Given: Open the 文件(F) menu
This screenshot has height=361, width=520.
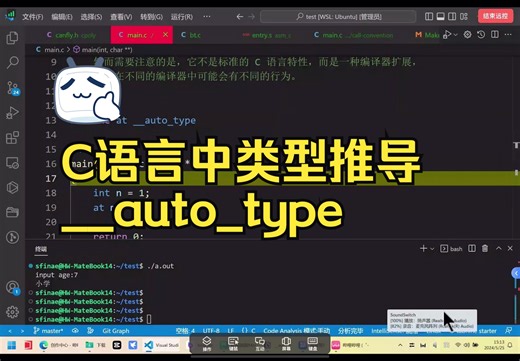Looking at the screenshot, I should click(33, 17).
